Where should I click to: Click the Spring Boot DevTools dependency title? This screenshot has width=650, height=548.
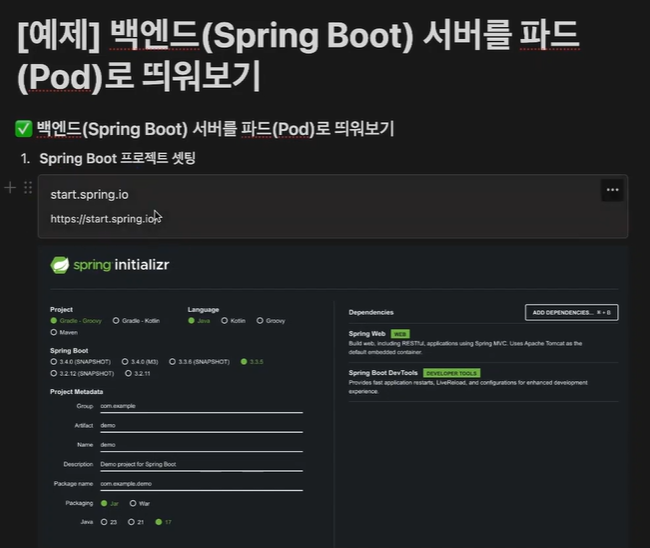pos(383,373)
